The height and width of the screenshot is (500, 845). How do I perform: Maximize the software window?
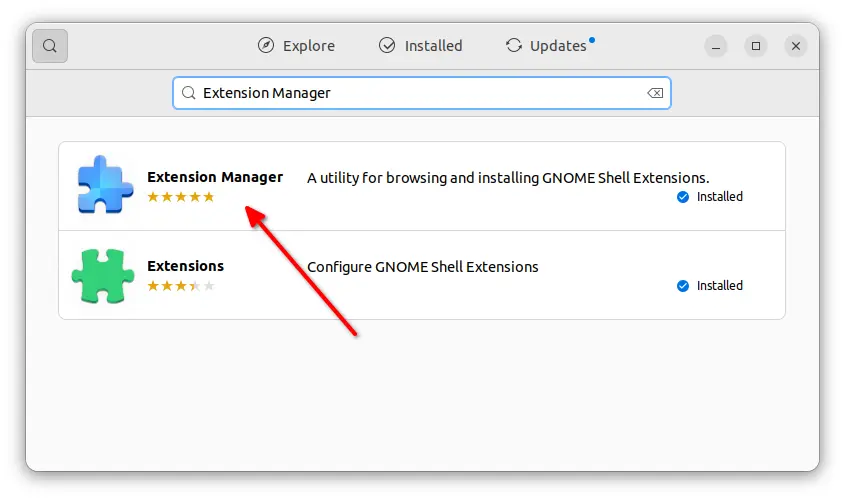756,46
